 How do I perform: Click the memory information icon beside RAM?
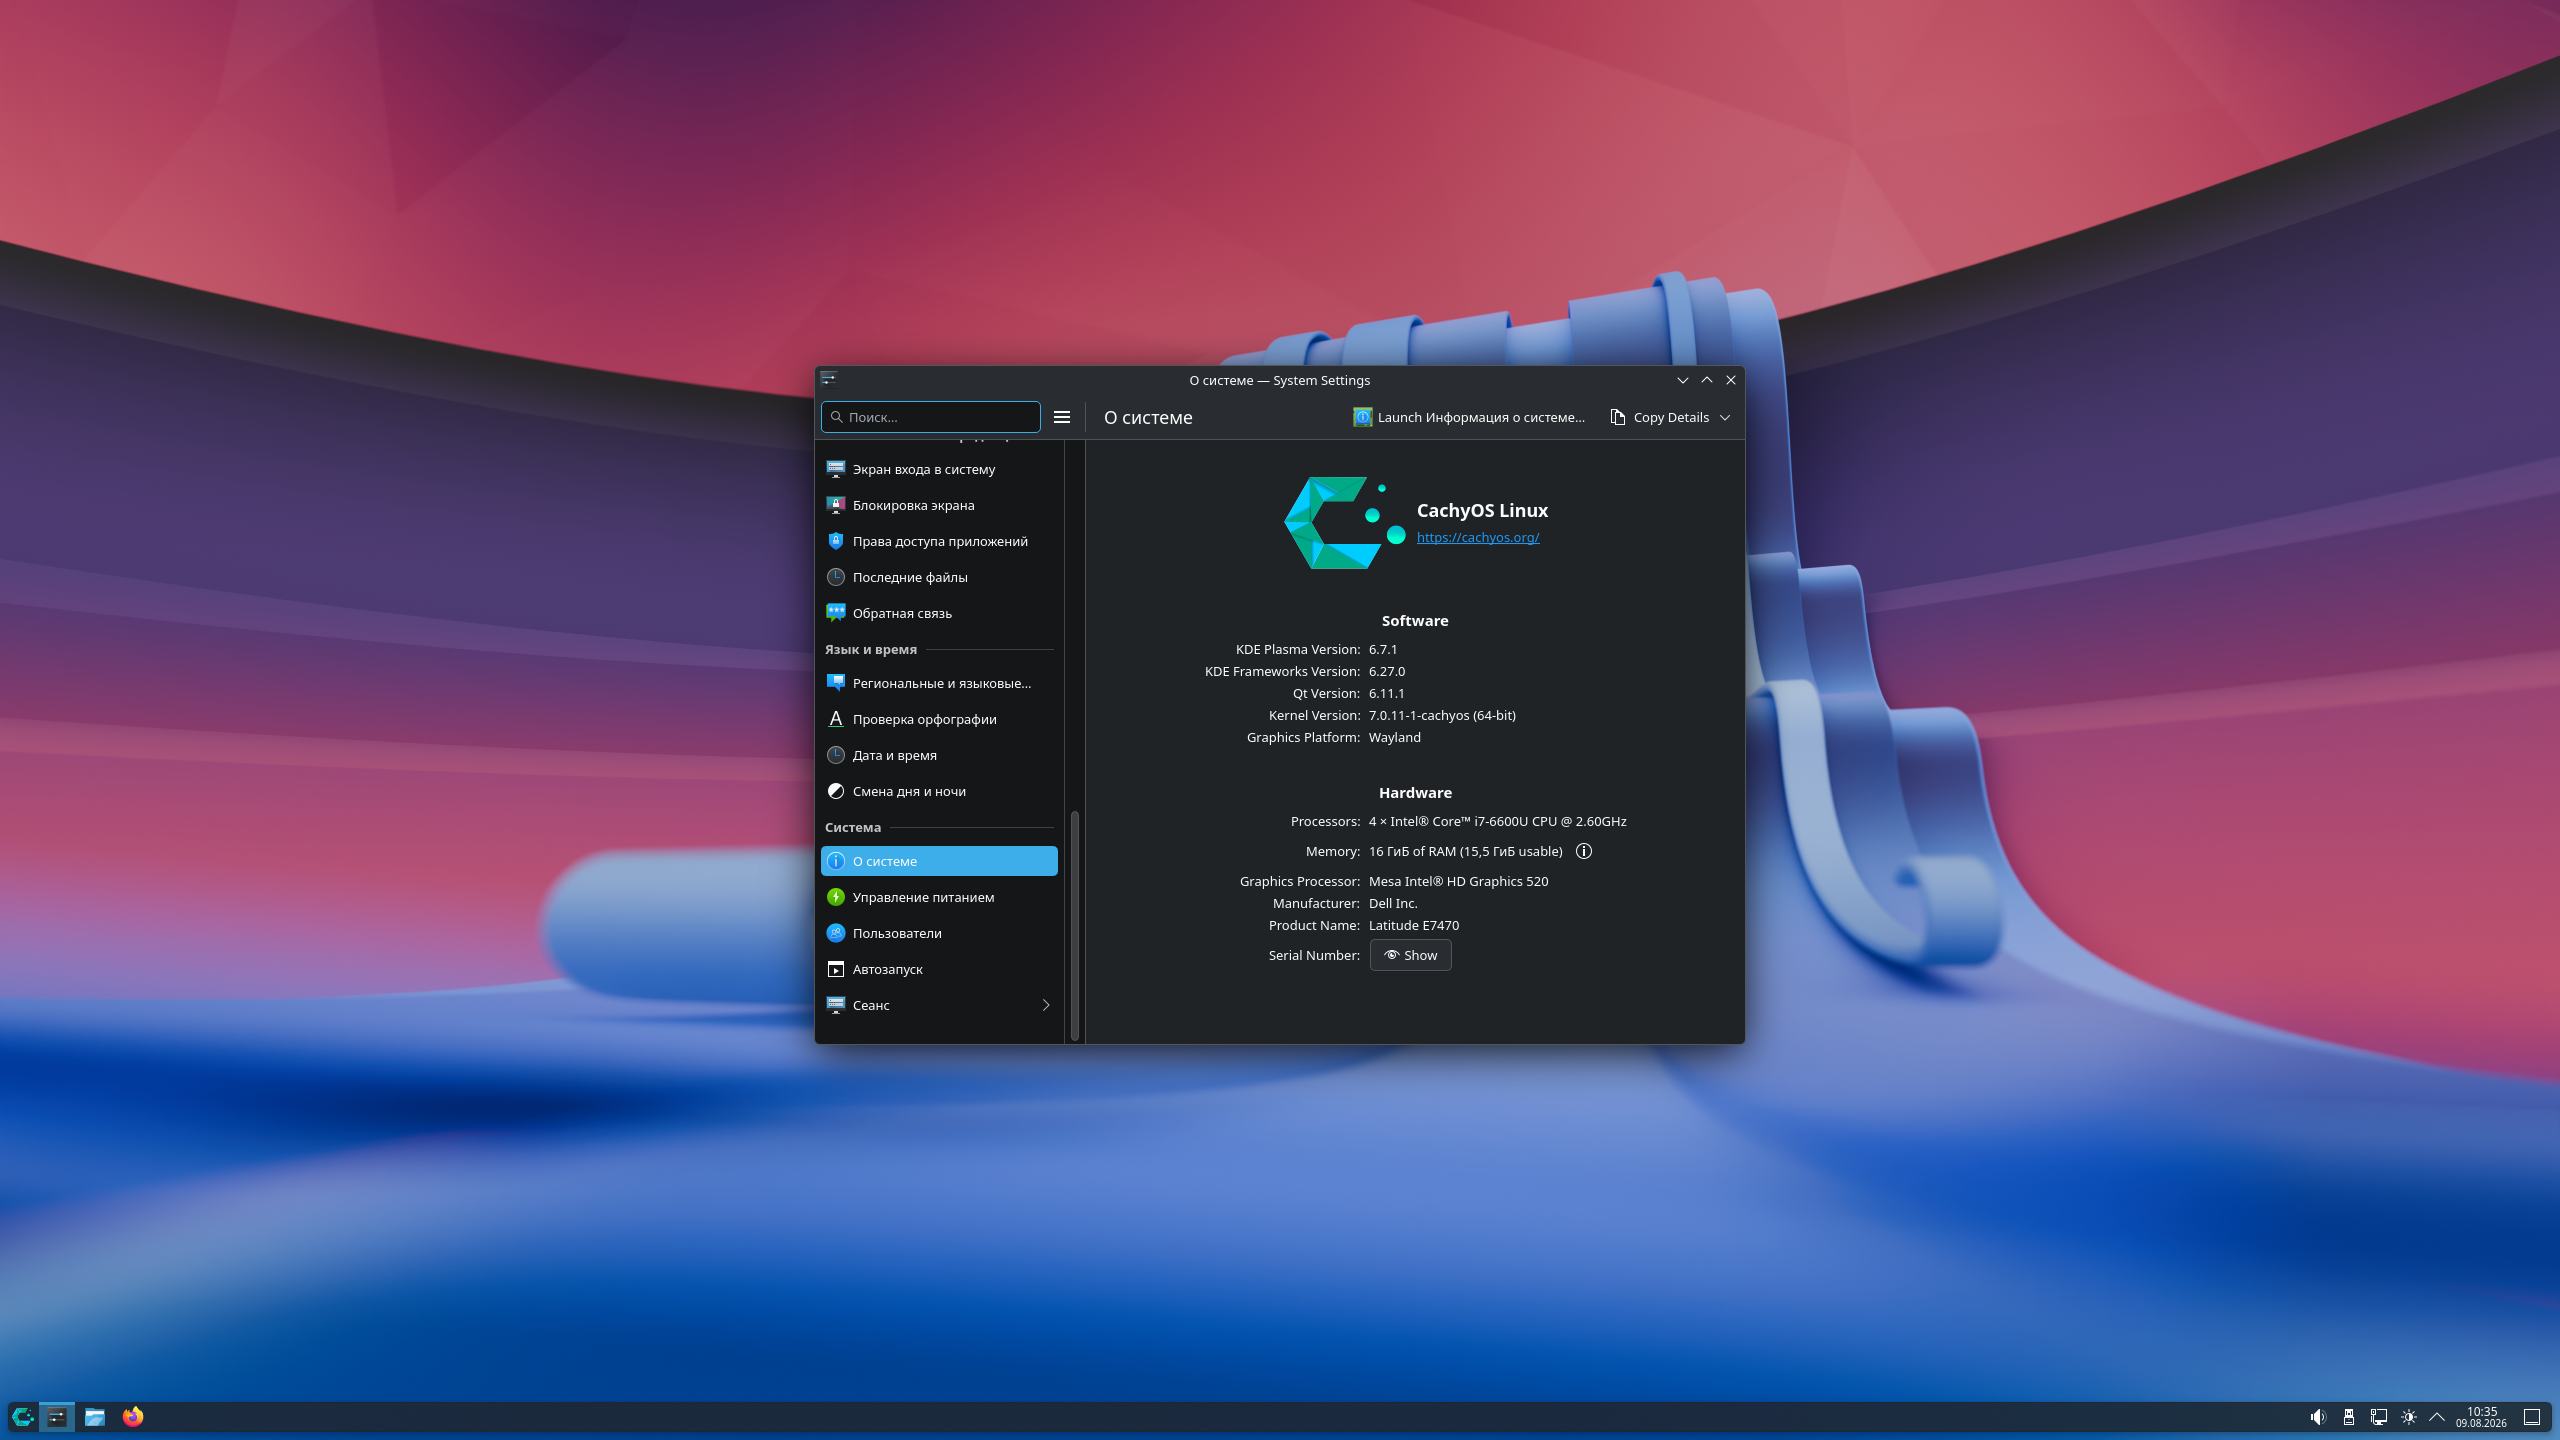(1584, 851)
